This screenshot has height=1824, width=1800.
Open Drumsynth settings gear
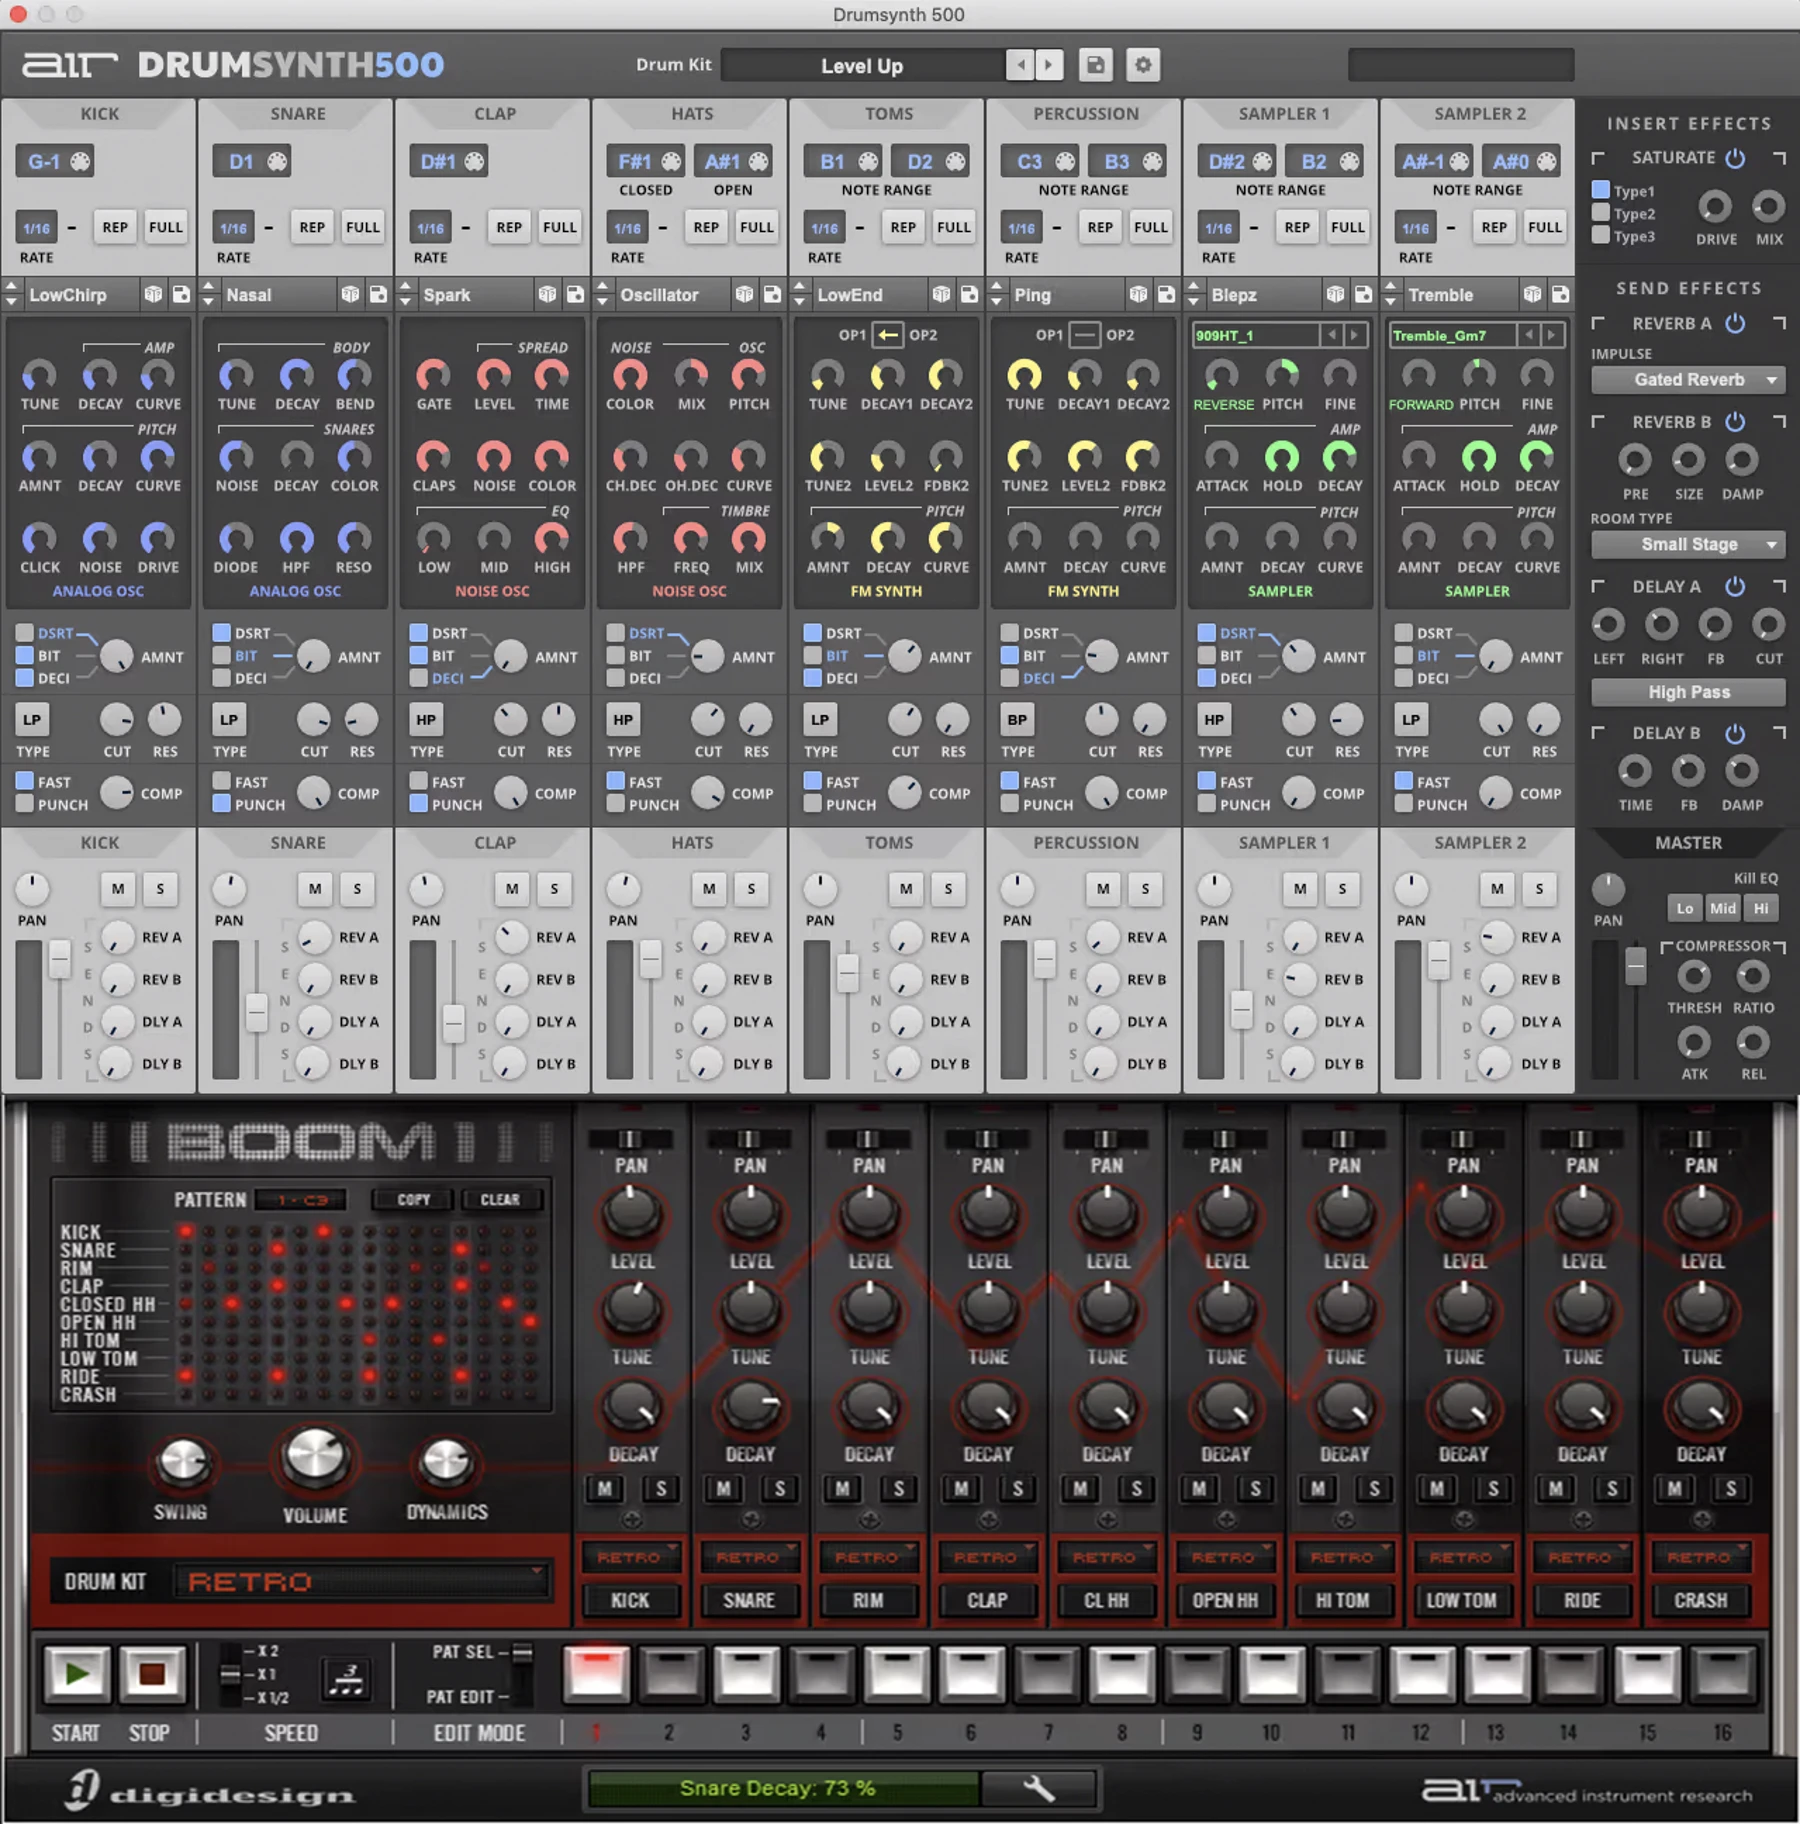point(1143,65)
